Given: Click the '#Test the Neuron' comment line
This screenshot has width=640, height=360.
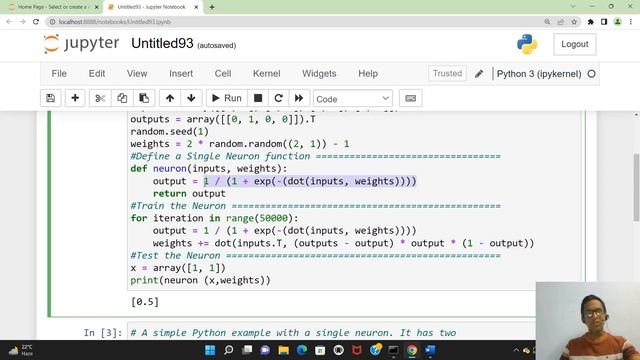Looking at the screenshot, I should pyautogui.click(x=315, y=256).
